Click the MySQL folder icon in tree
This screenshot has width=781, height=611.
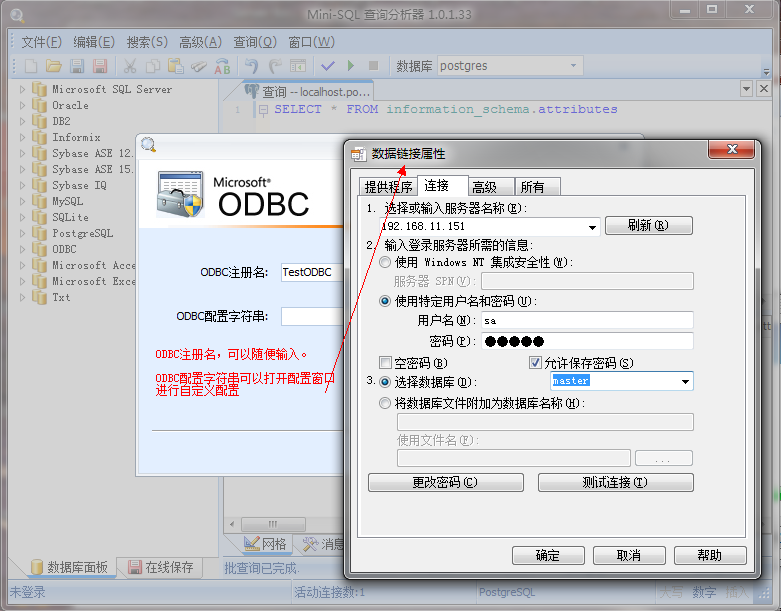tap(39, 201)
